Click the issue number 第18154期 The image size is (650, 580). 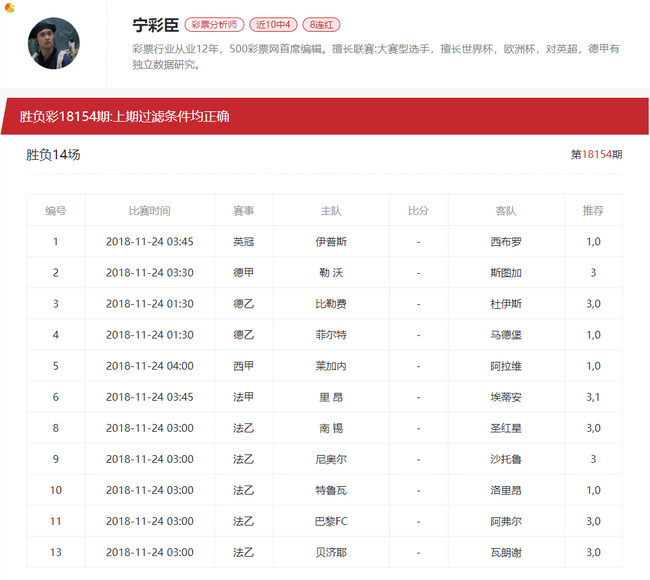pyautogui.click(x=597, y=154)
